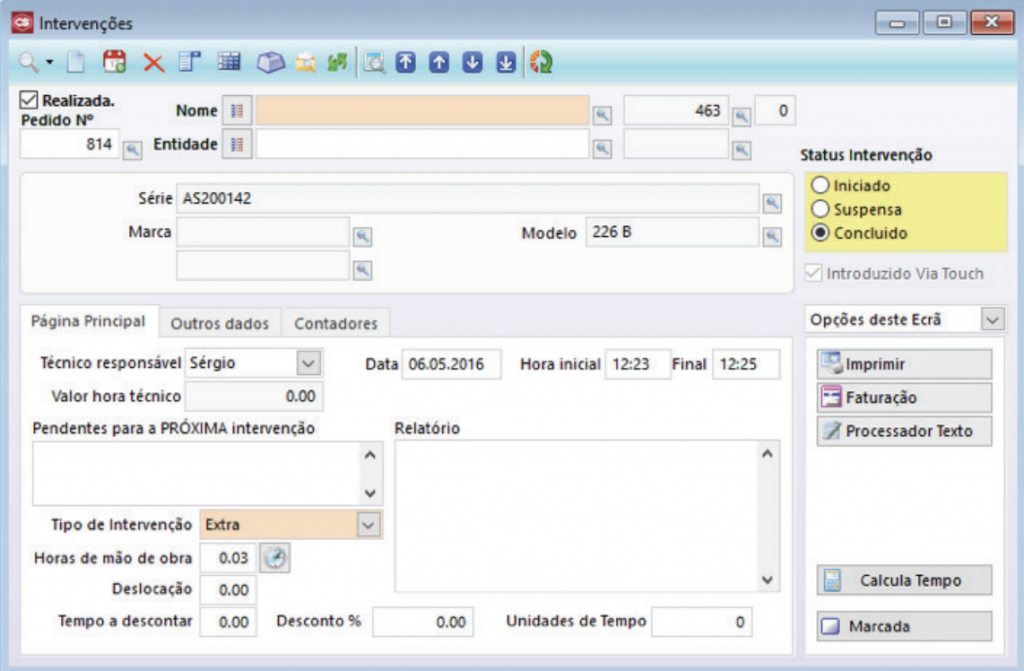Toggle the Realizada checkbox

[x=29, y=100]
